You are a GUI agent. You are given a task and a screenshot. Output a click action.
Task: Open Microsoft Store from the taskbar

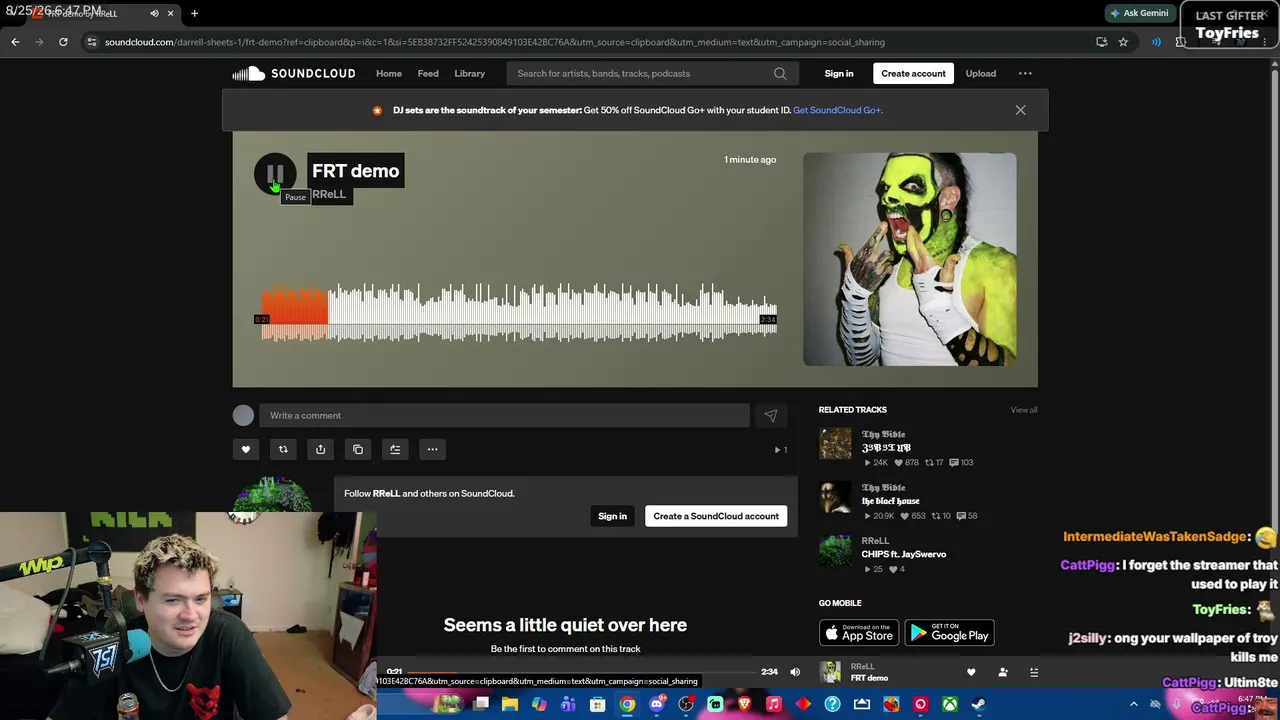click(598, 704)
